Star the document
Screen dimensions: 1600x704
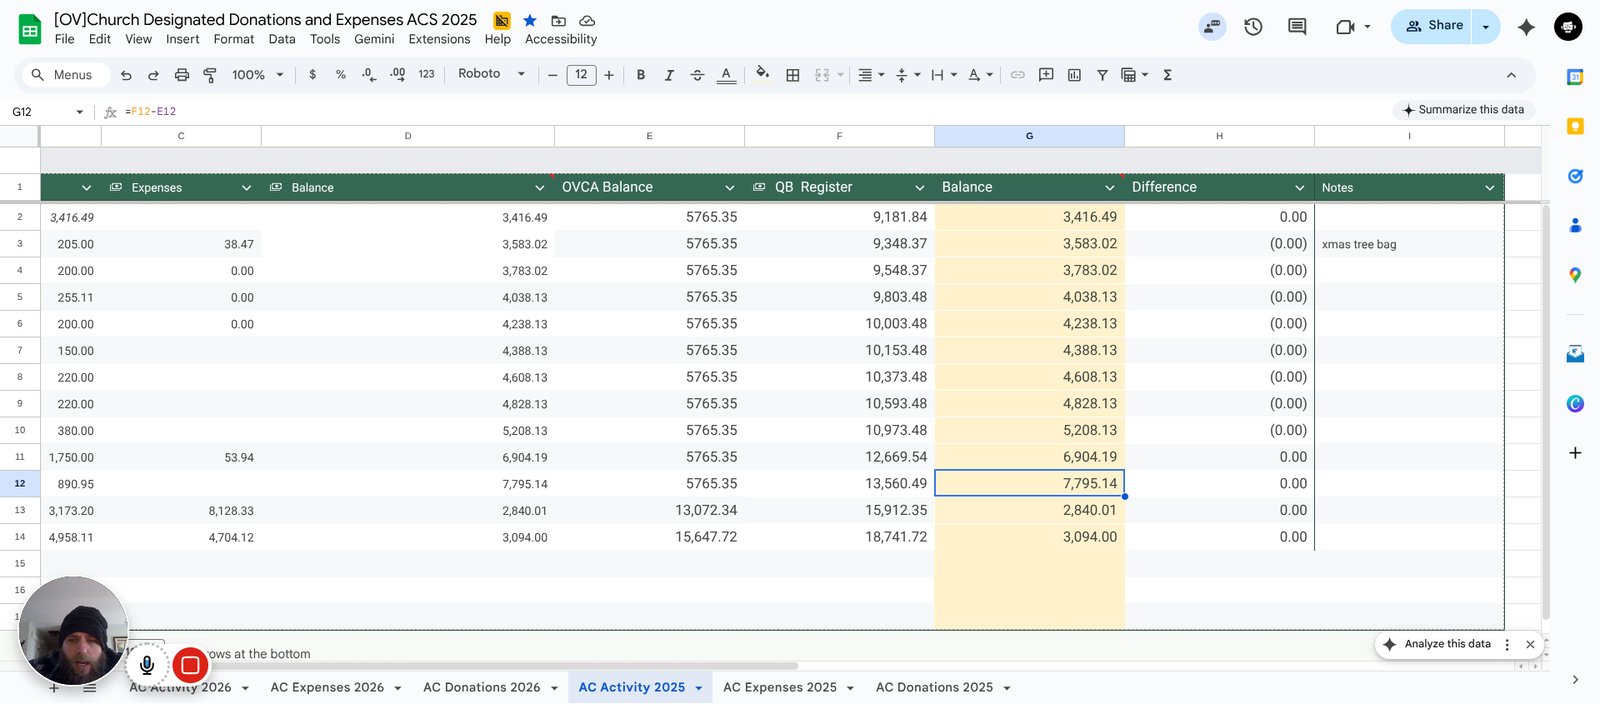[x=530, y=20]
